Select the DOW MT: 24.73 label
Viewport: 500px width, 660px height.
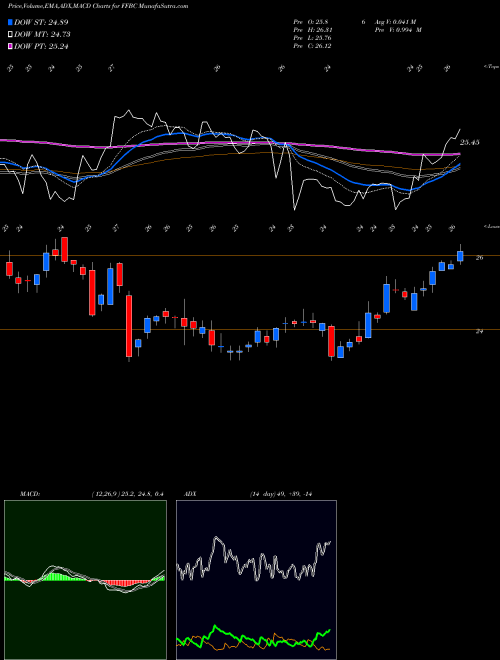pos(42,35)
